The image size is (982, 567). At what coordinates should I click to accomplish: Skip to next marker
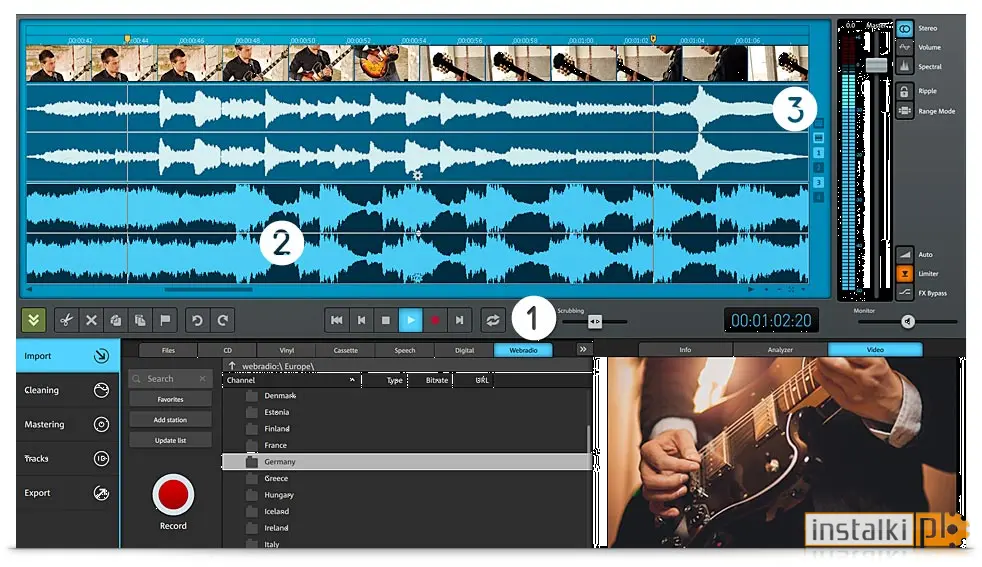tap(460, 320)
